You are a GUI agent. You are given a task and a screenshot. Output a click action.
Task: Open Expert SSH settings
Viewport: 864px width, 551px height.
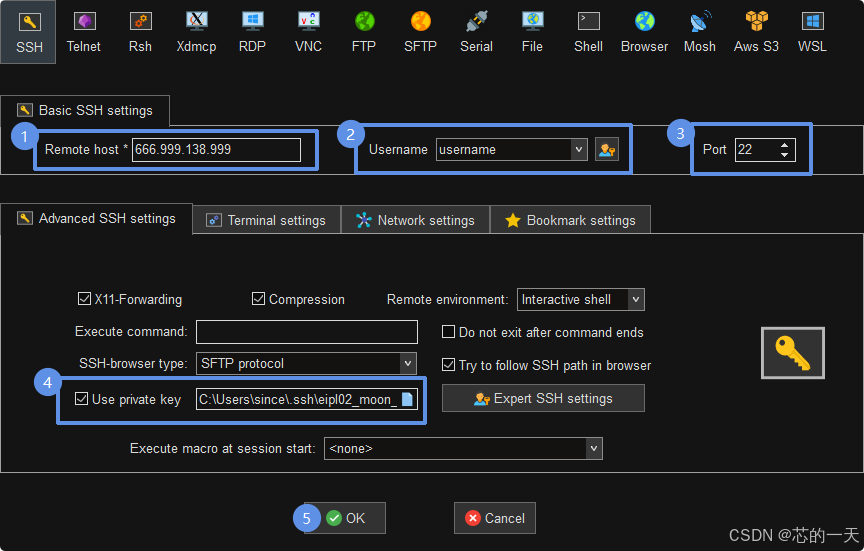[543, 398]
